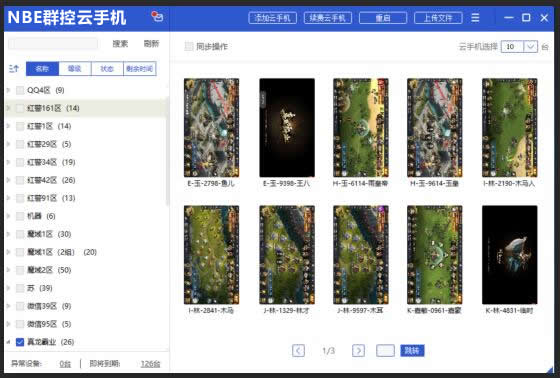Expand the 魔域1区 (30) tree group

click(9, 234)
